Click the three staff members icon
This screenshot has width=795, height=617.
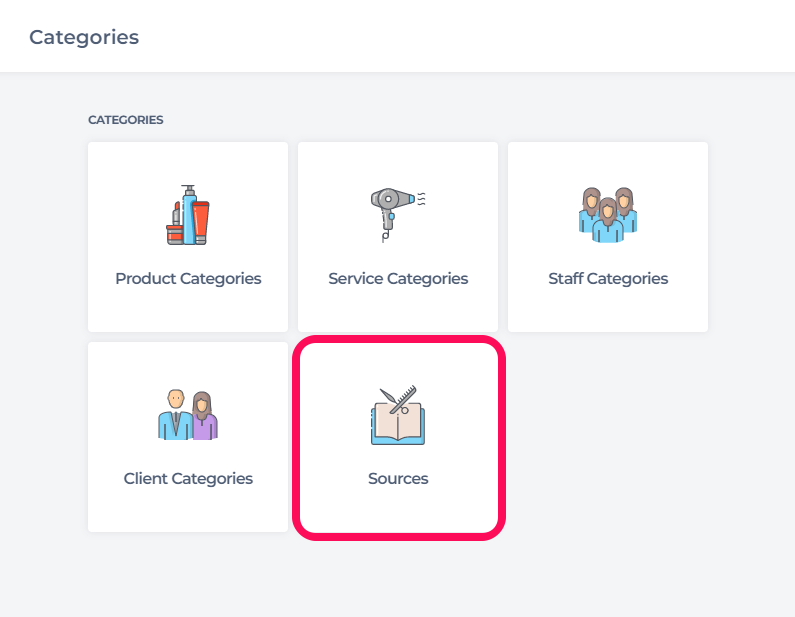click(x=608, y=214)
